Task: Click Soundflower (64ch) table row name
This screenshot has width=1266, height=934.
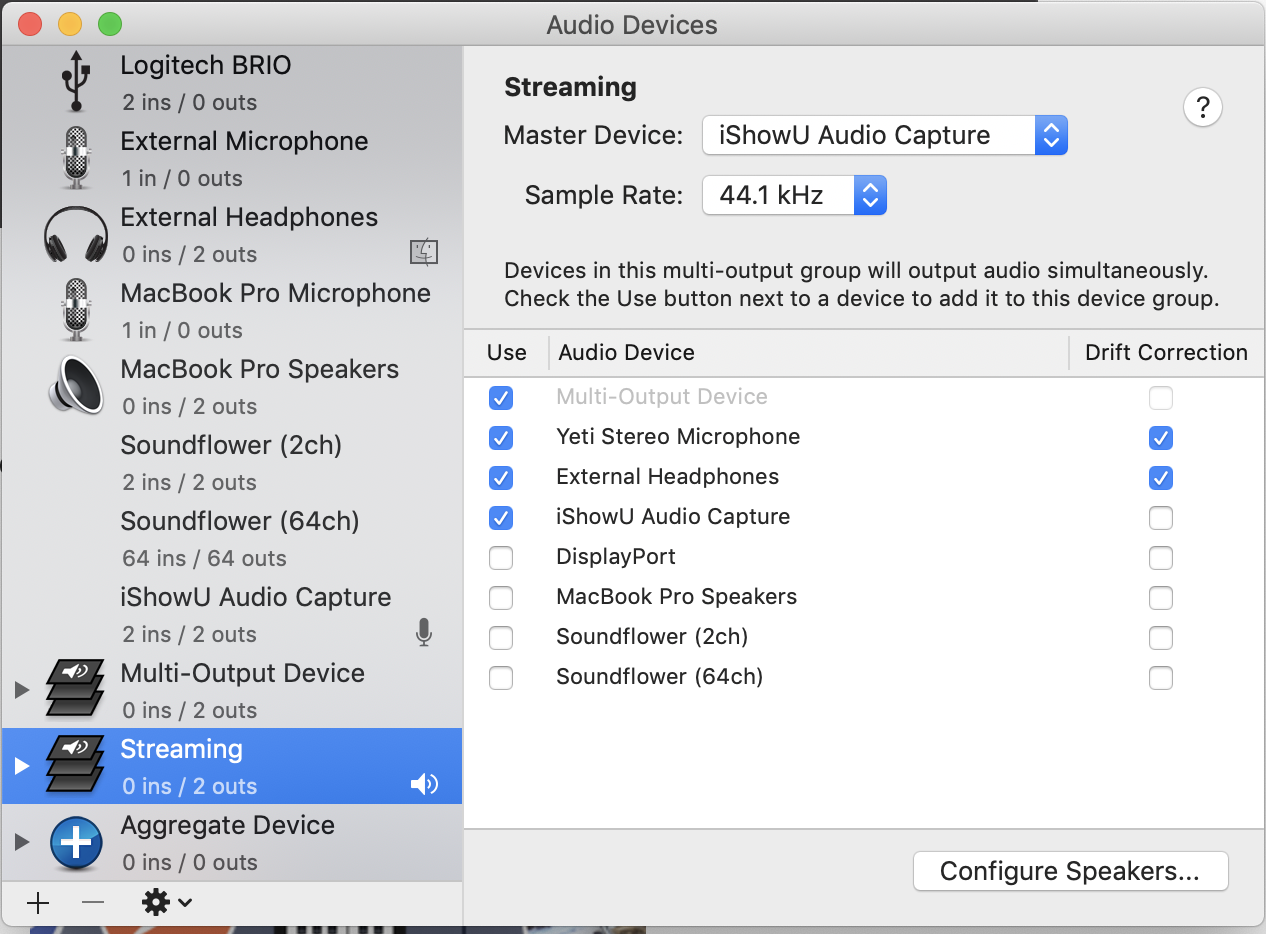Action: tap(659, 677)
